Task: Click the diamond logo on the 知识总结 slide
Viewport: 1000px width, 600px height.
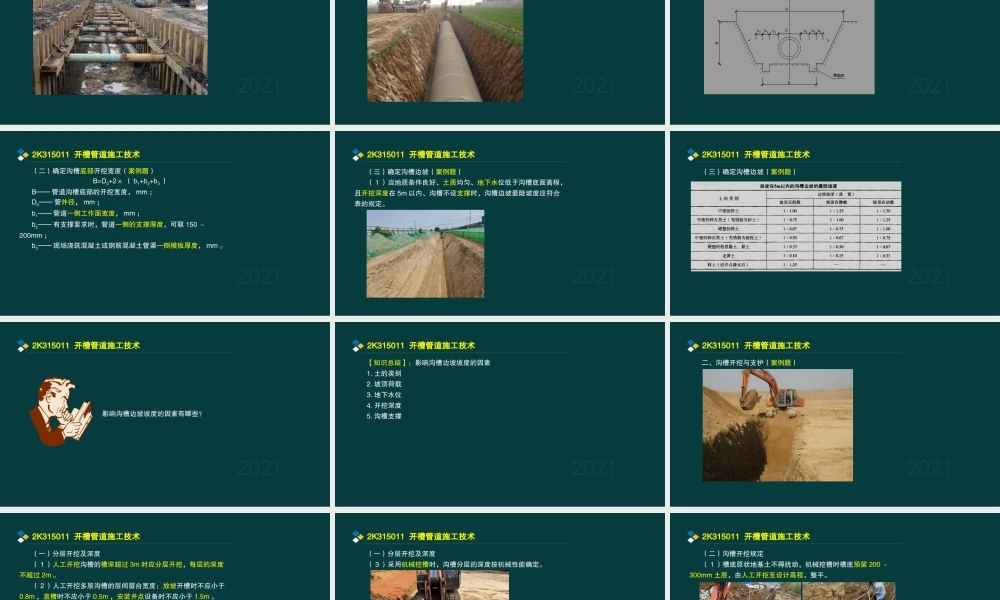Action: (358, 346)
